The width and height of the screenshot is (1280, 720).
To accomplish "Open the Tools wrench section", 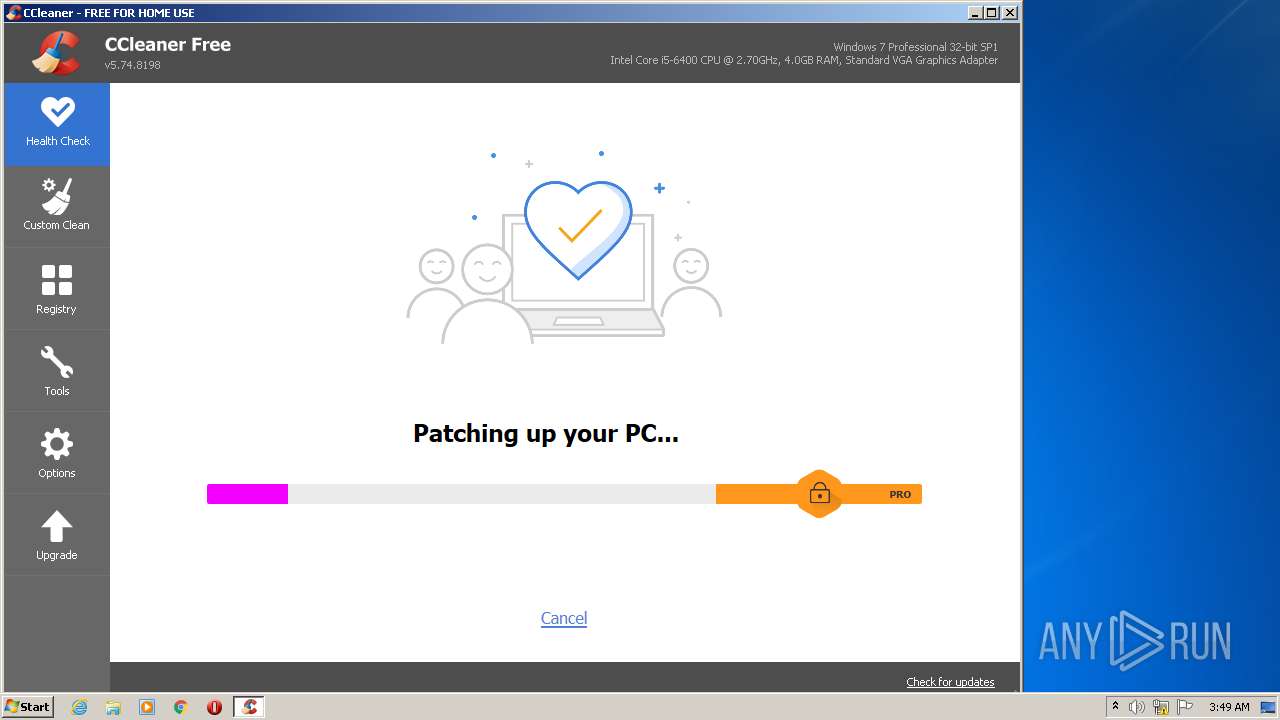I will [x=57, y=372].
